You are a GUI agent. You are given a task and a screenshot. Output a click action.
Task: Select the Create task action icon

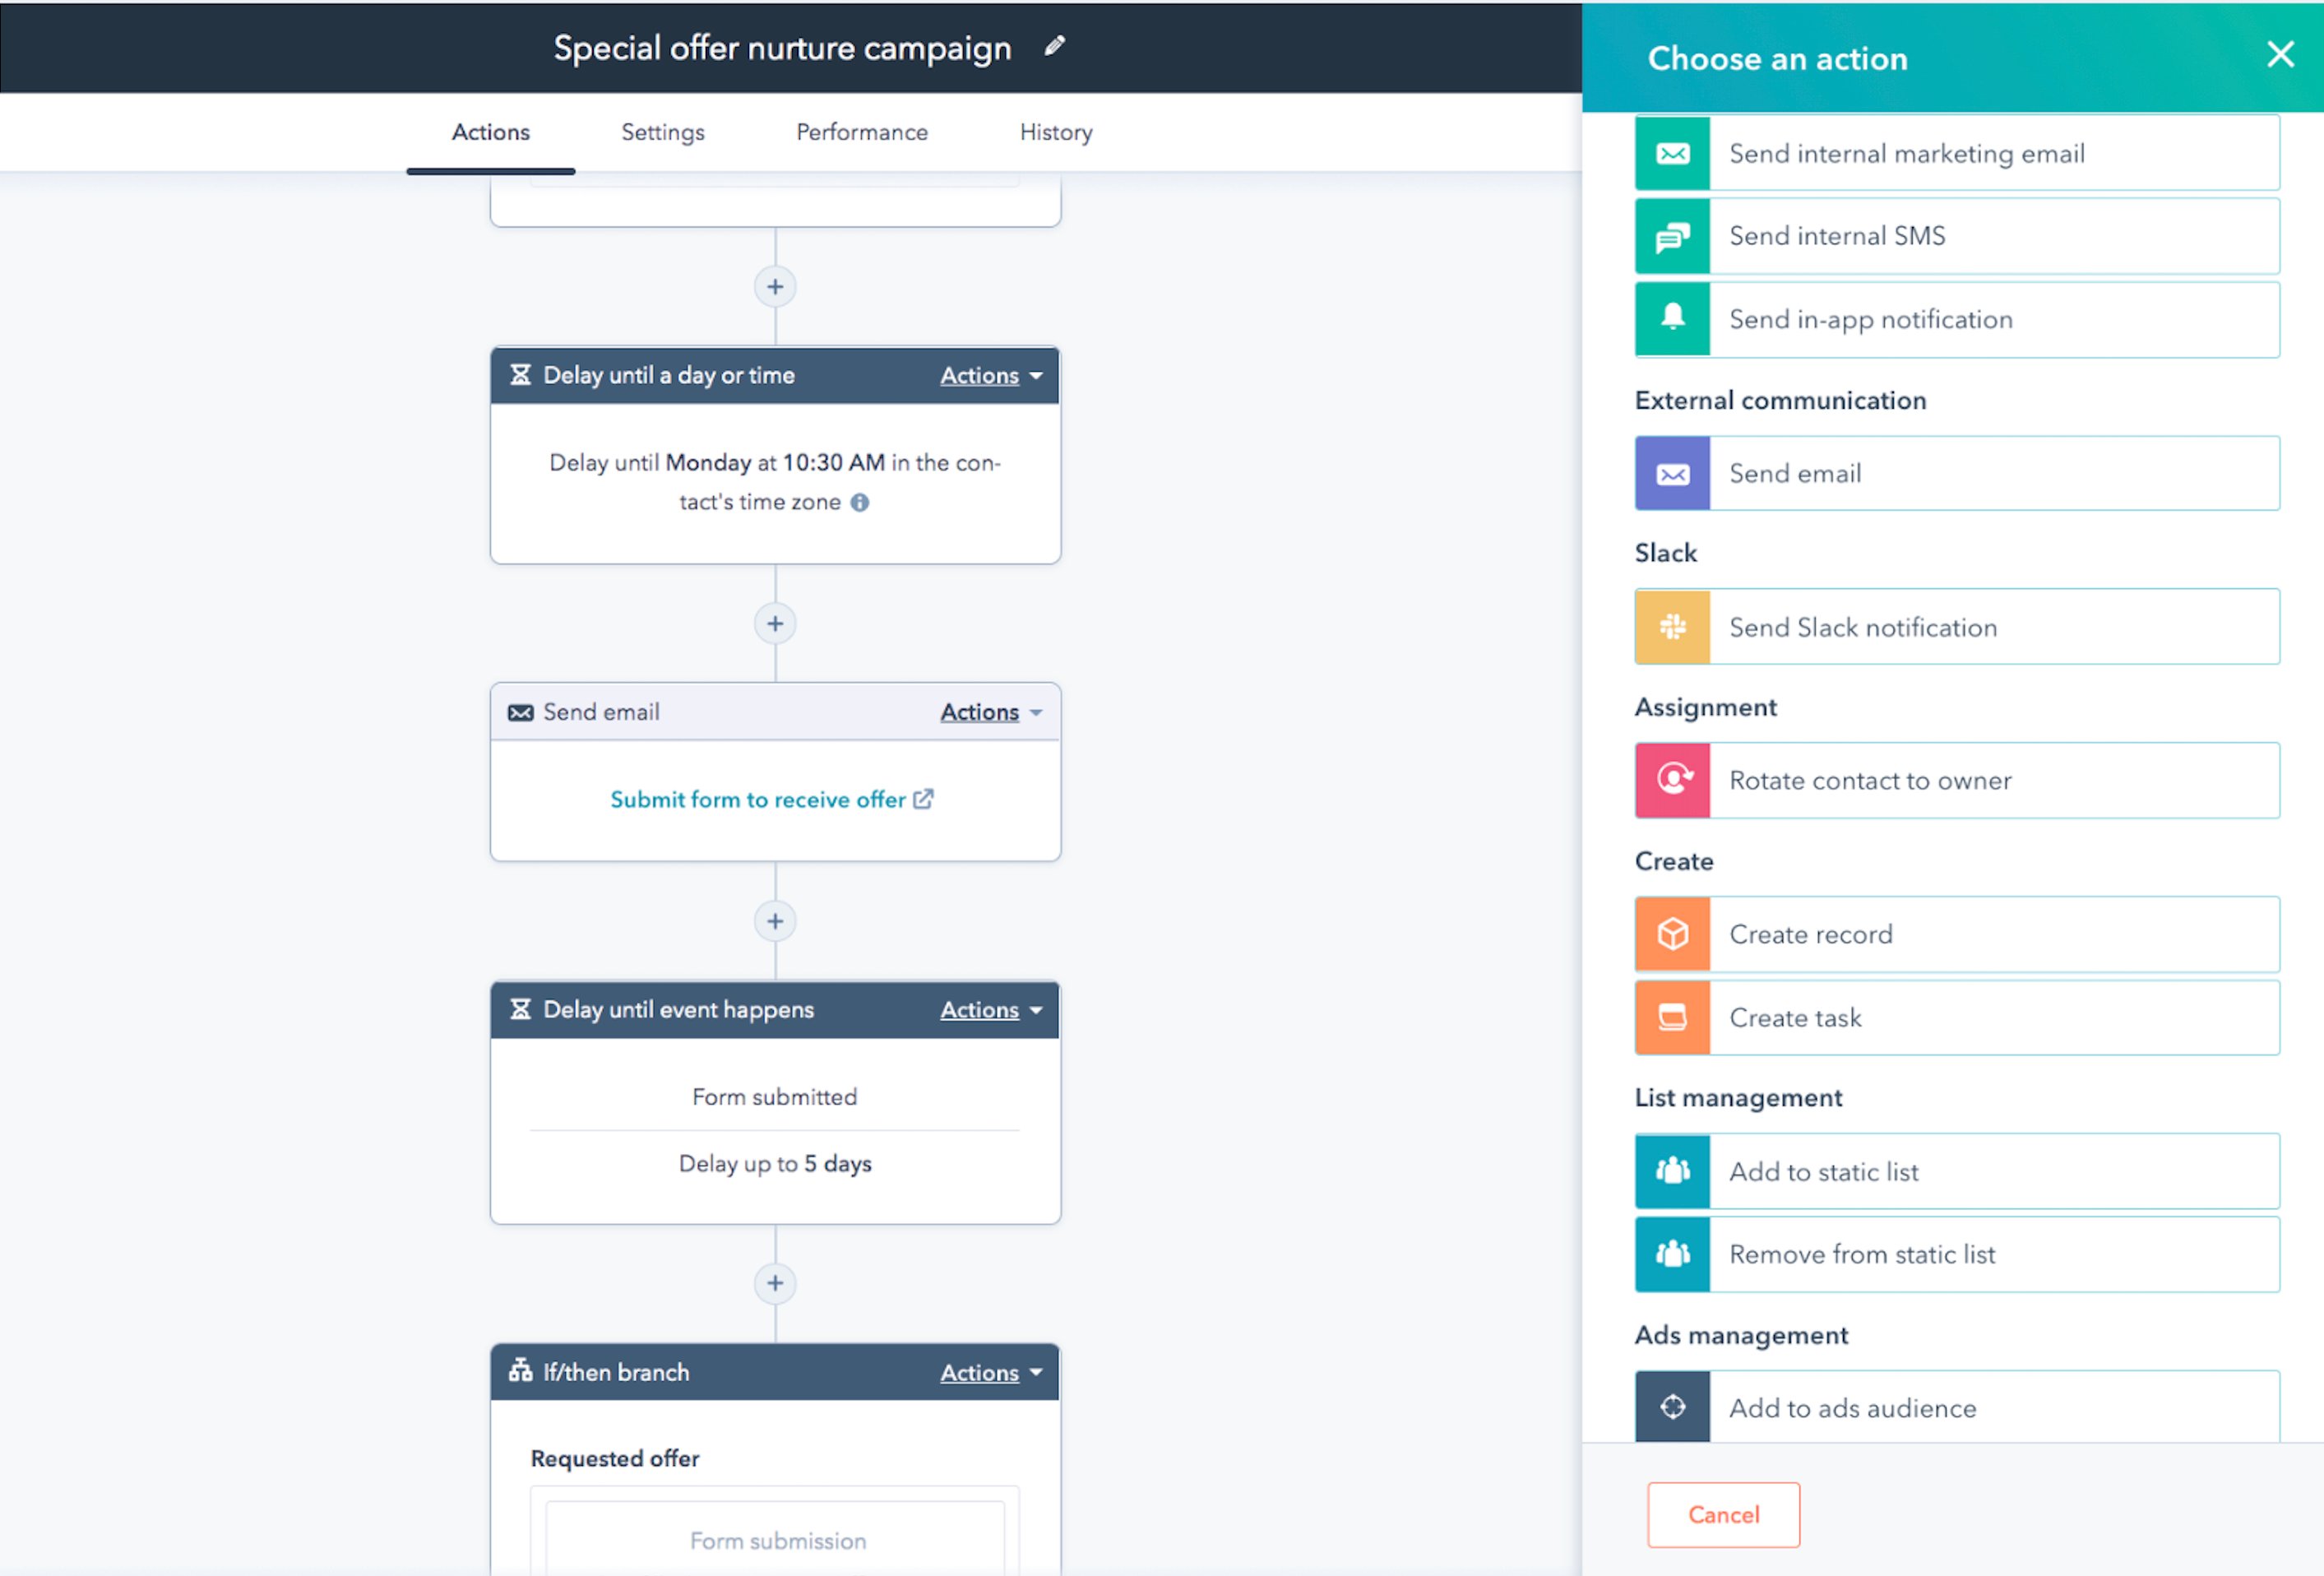(1671, 1018)
